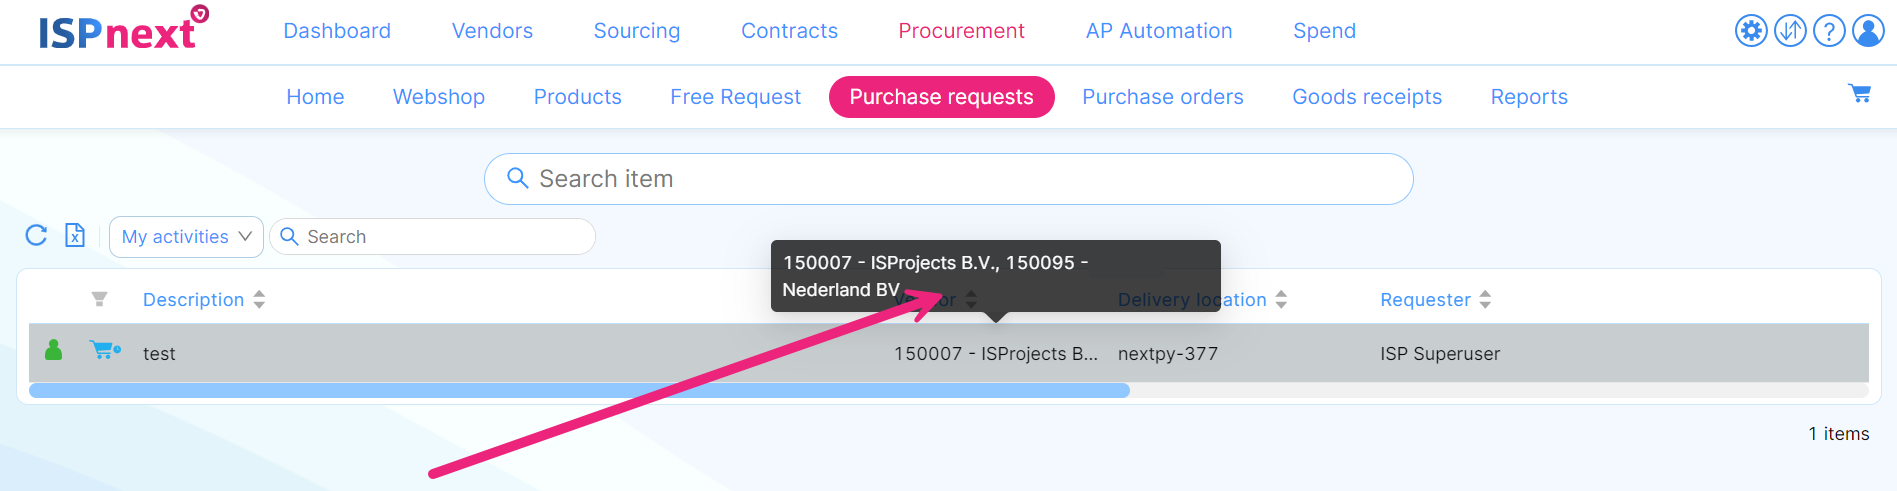Click the horizontal blue scrollbar under table

click(x=579, y=390)
